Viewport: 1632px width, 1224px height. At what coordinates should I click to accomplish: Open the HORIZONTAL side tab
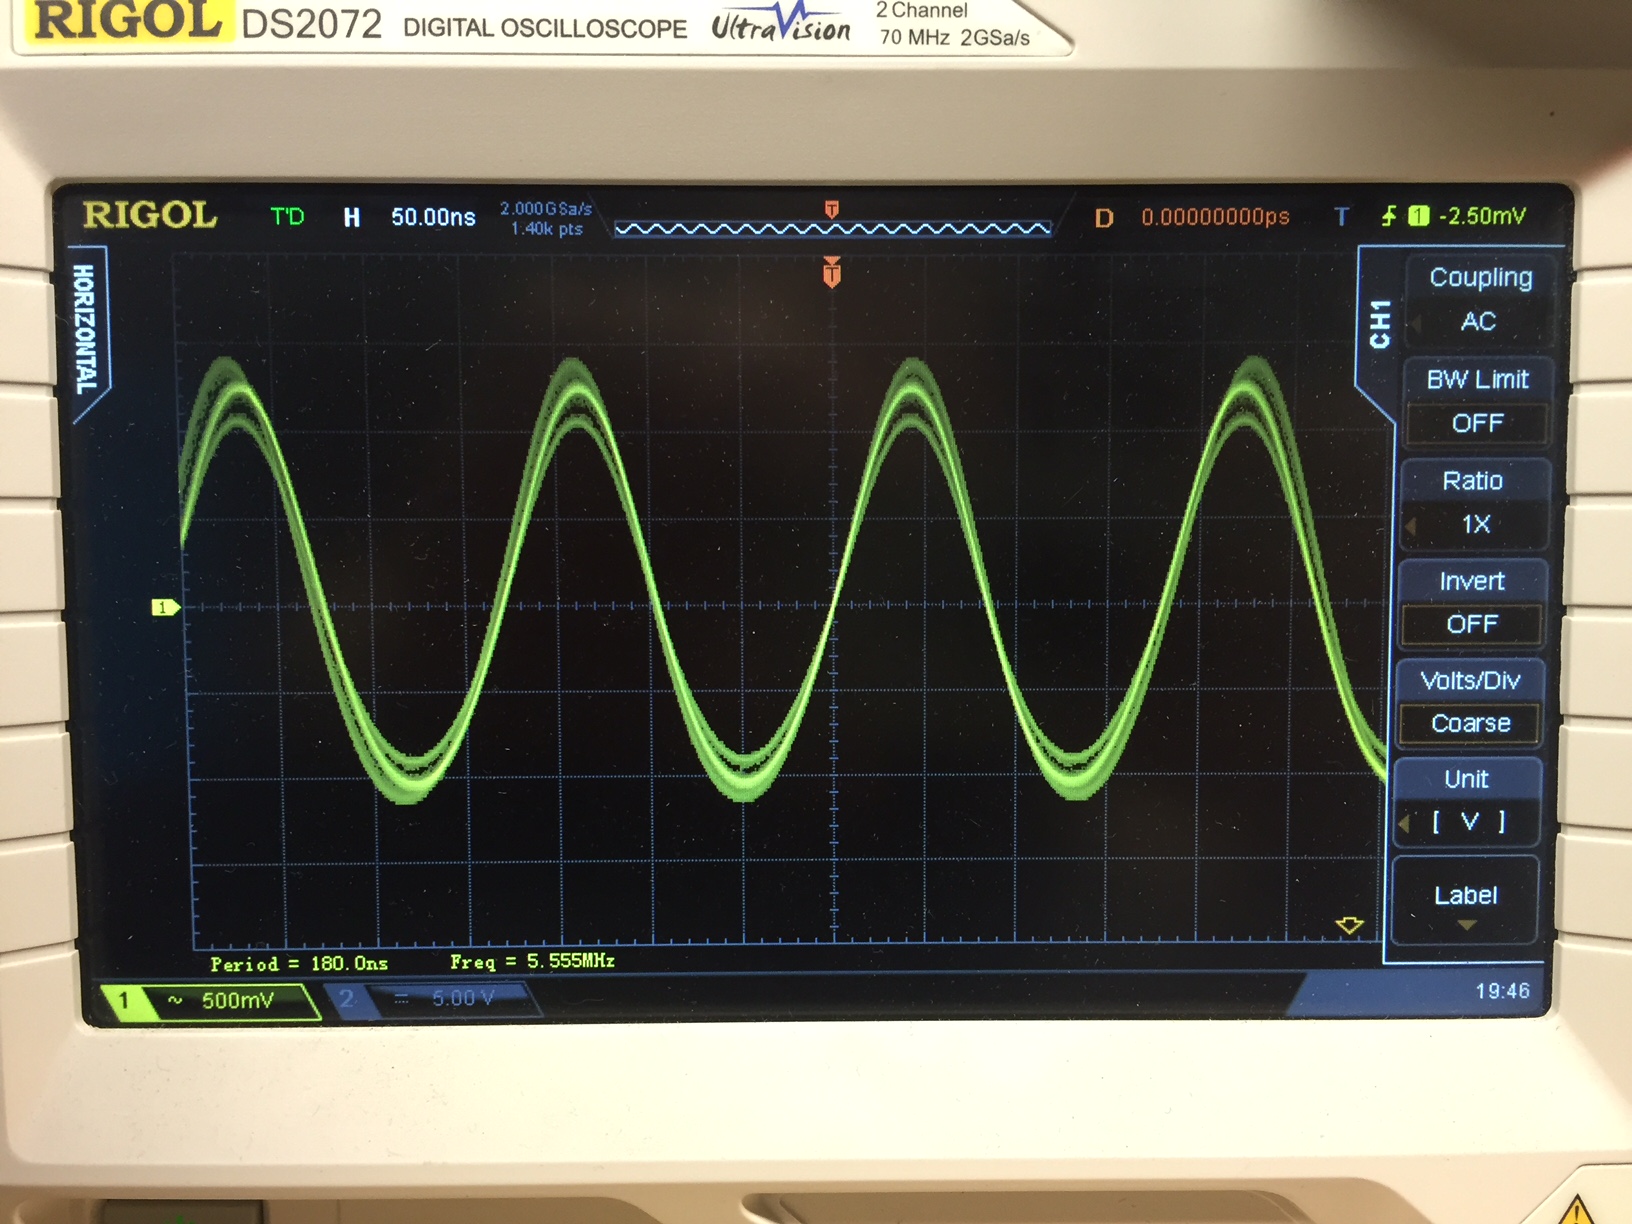(86, 329)
